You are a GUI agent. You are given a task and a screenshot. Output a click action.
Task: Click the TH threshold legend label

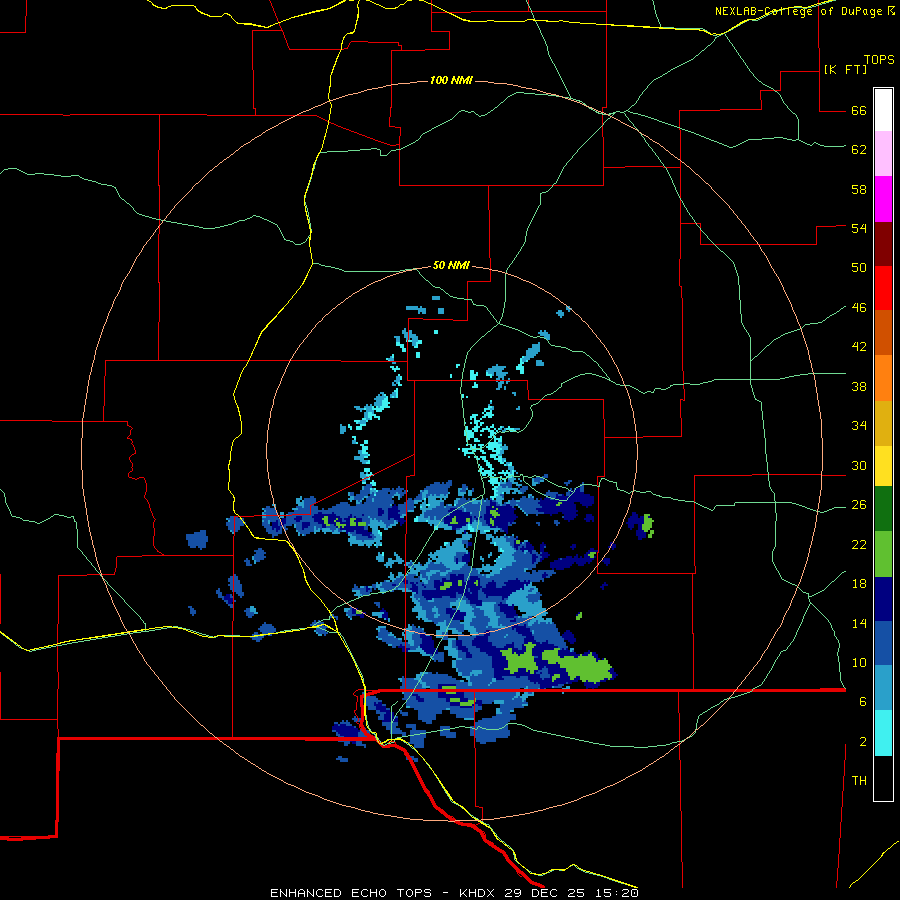coord(859,781)
